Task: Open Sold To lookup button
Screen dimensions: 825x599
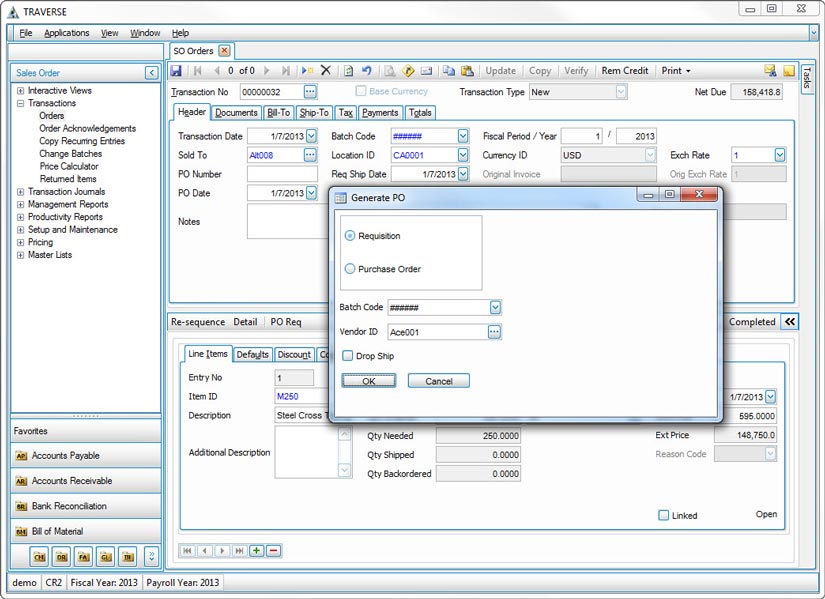Action: pyautogui.click(x=310, y=155)
